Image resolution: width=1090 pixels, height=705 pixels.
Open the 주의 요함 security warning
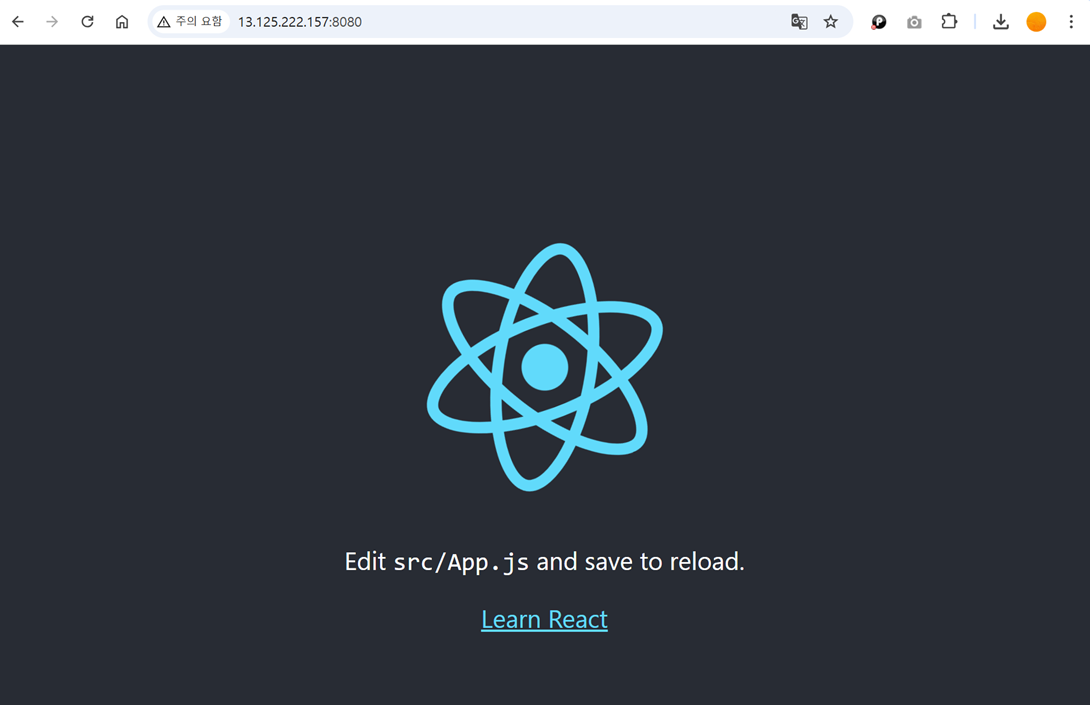click(190, 22)
